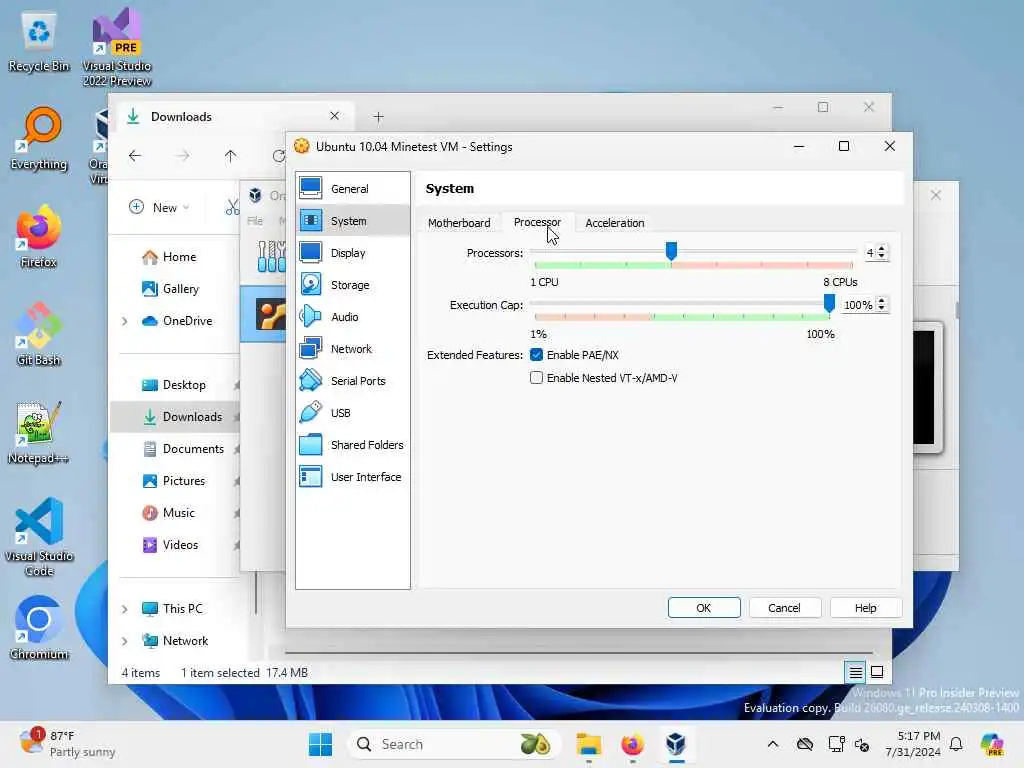1024x768 pixels.
Task: Open Videos in Explorer sidebar
Action: pyautogui.click(x=175, y=545)
